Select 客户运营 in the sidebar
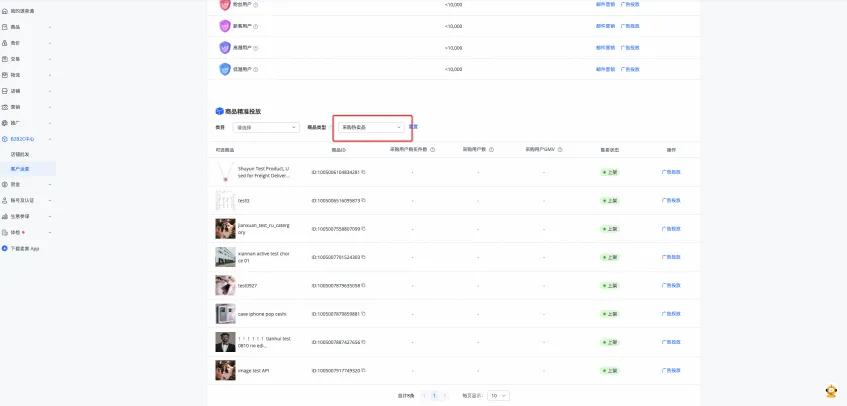Screen dimensions: 847x406 coord(20,169)
